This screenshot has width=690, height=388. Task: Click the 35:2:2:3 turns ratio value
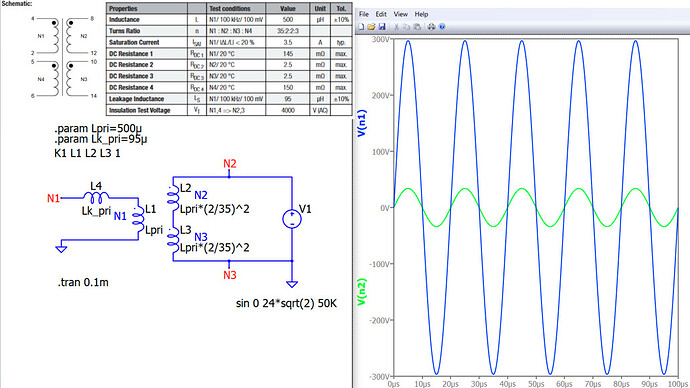[288, 31]
